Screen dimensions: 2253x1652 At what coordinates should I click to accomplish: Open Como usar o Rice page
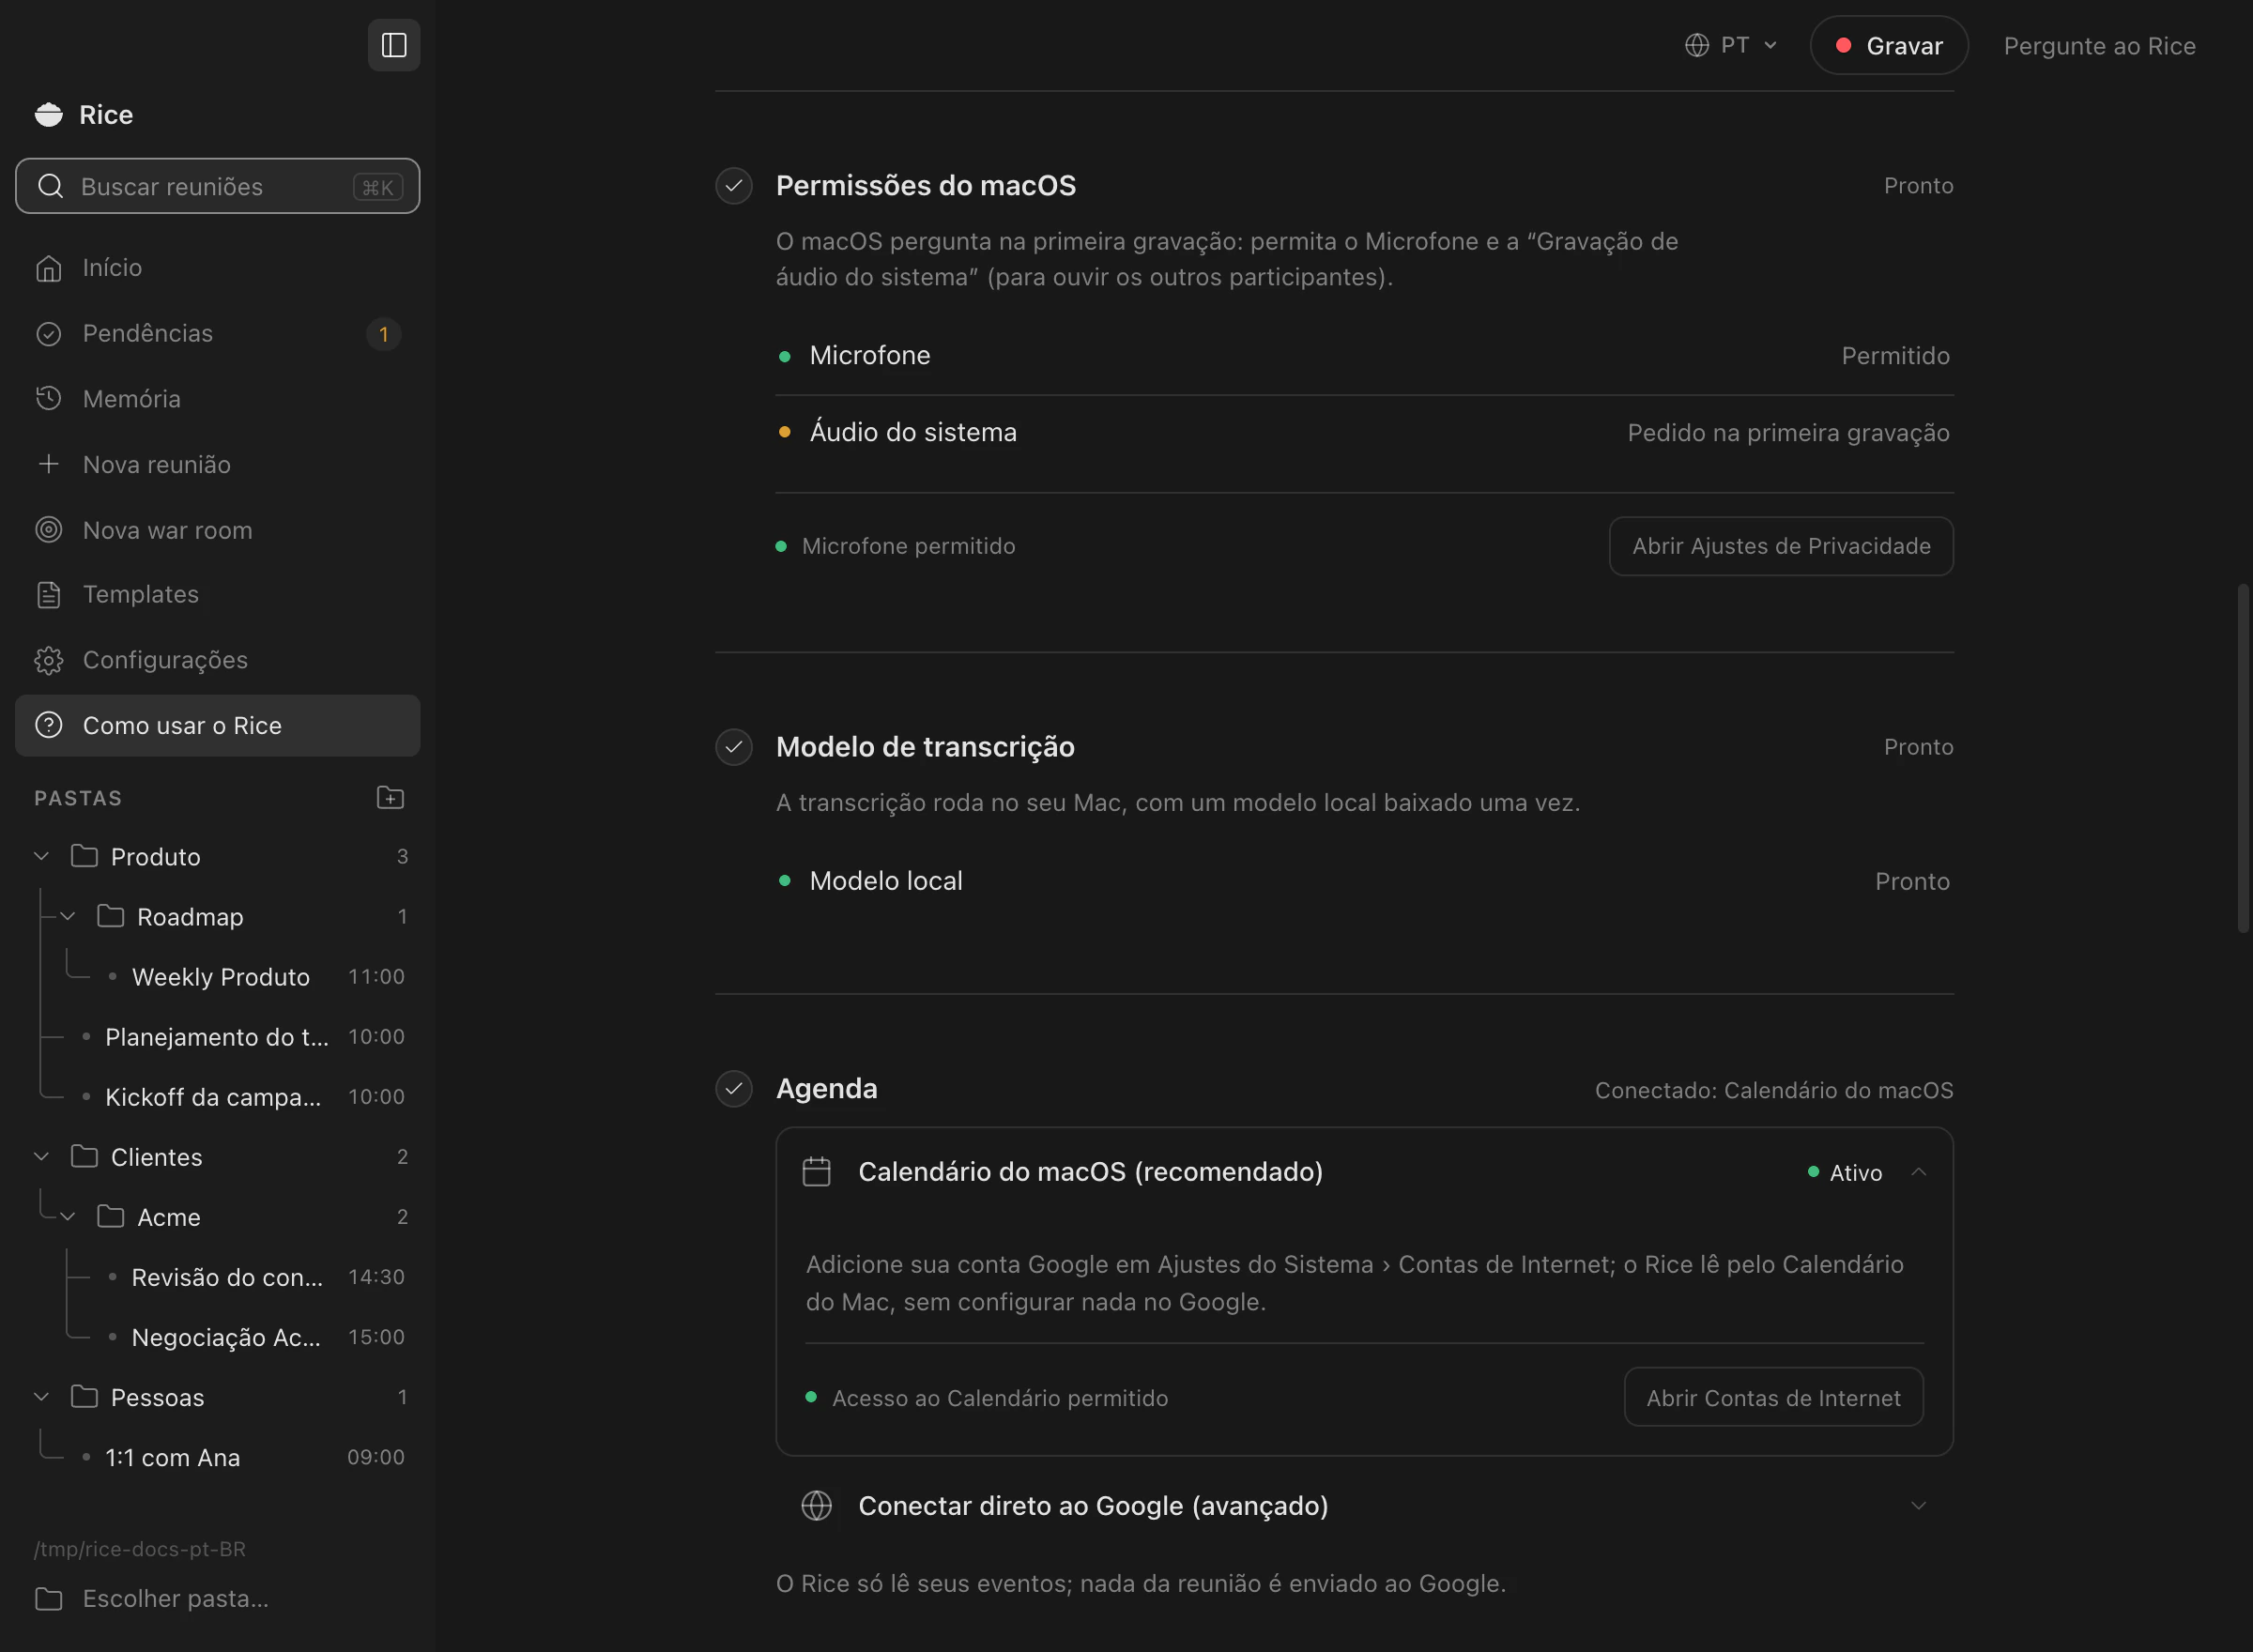point(217,725)
